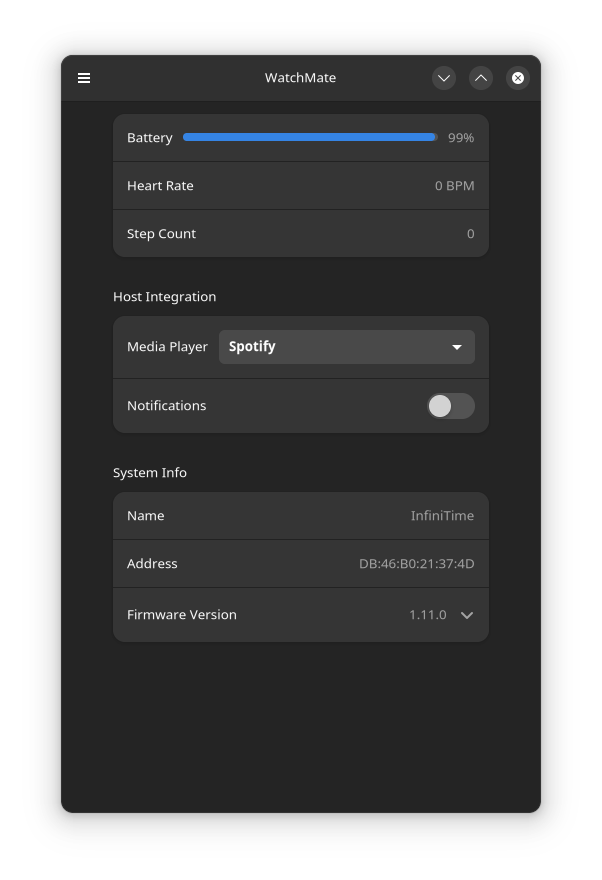
Task: Open the Media Player Spotify dropdown
Action: tap(346, 347)
